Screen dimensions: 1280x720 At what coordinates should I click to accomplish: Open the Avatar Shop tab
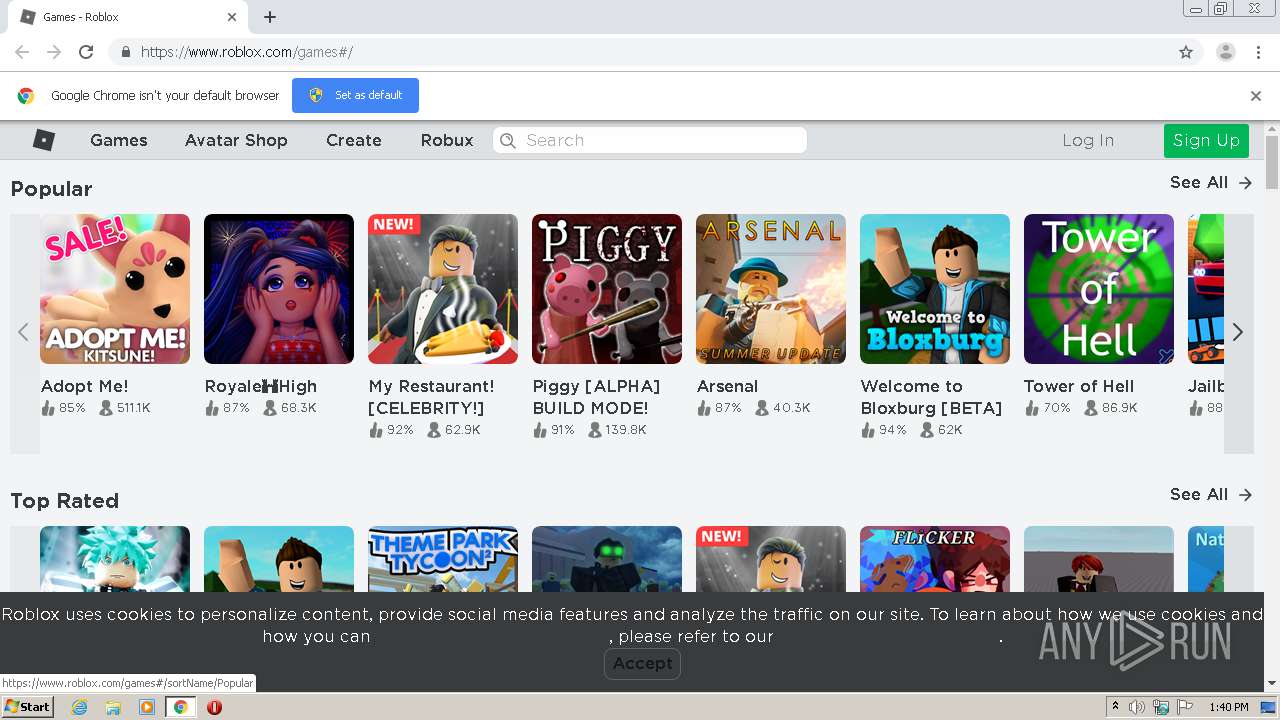tap(236, 140)
